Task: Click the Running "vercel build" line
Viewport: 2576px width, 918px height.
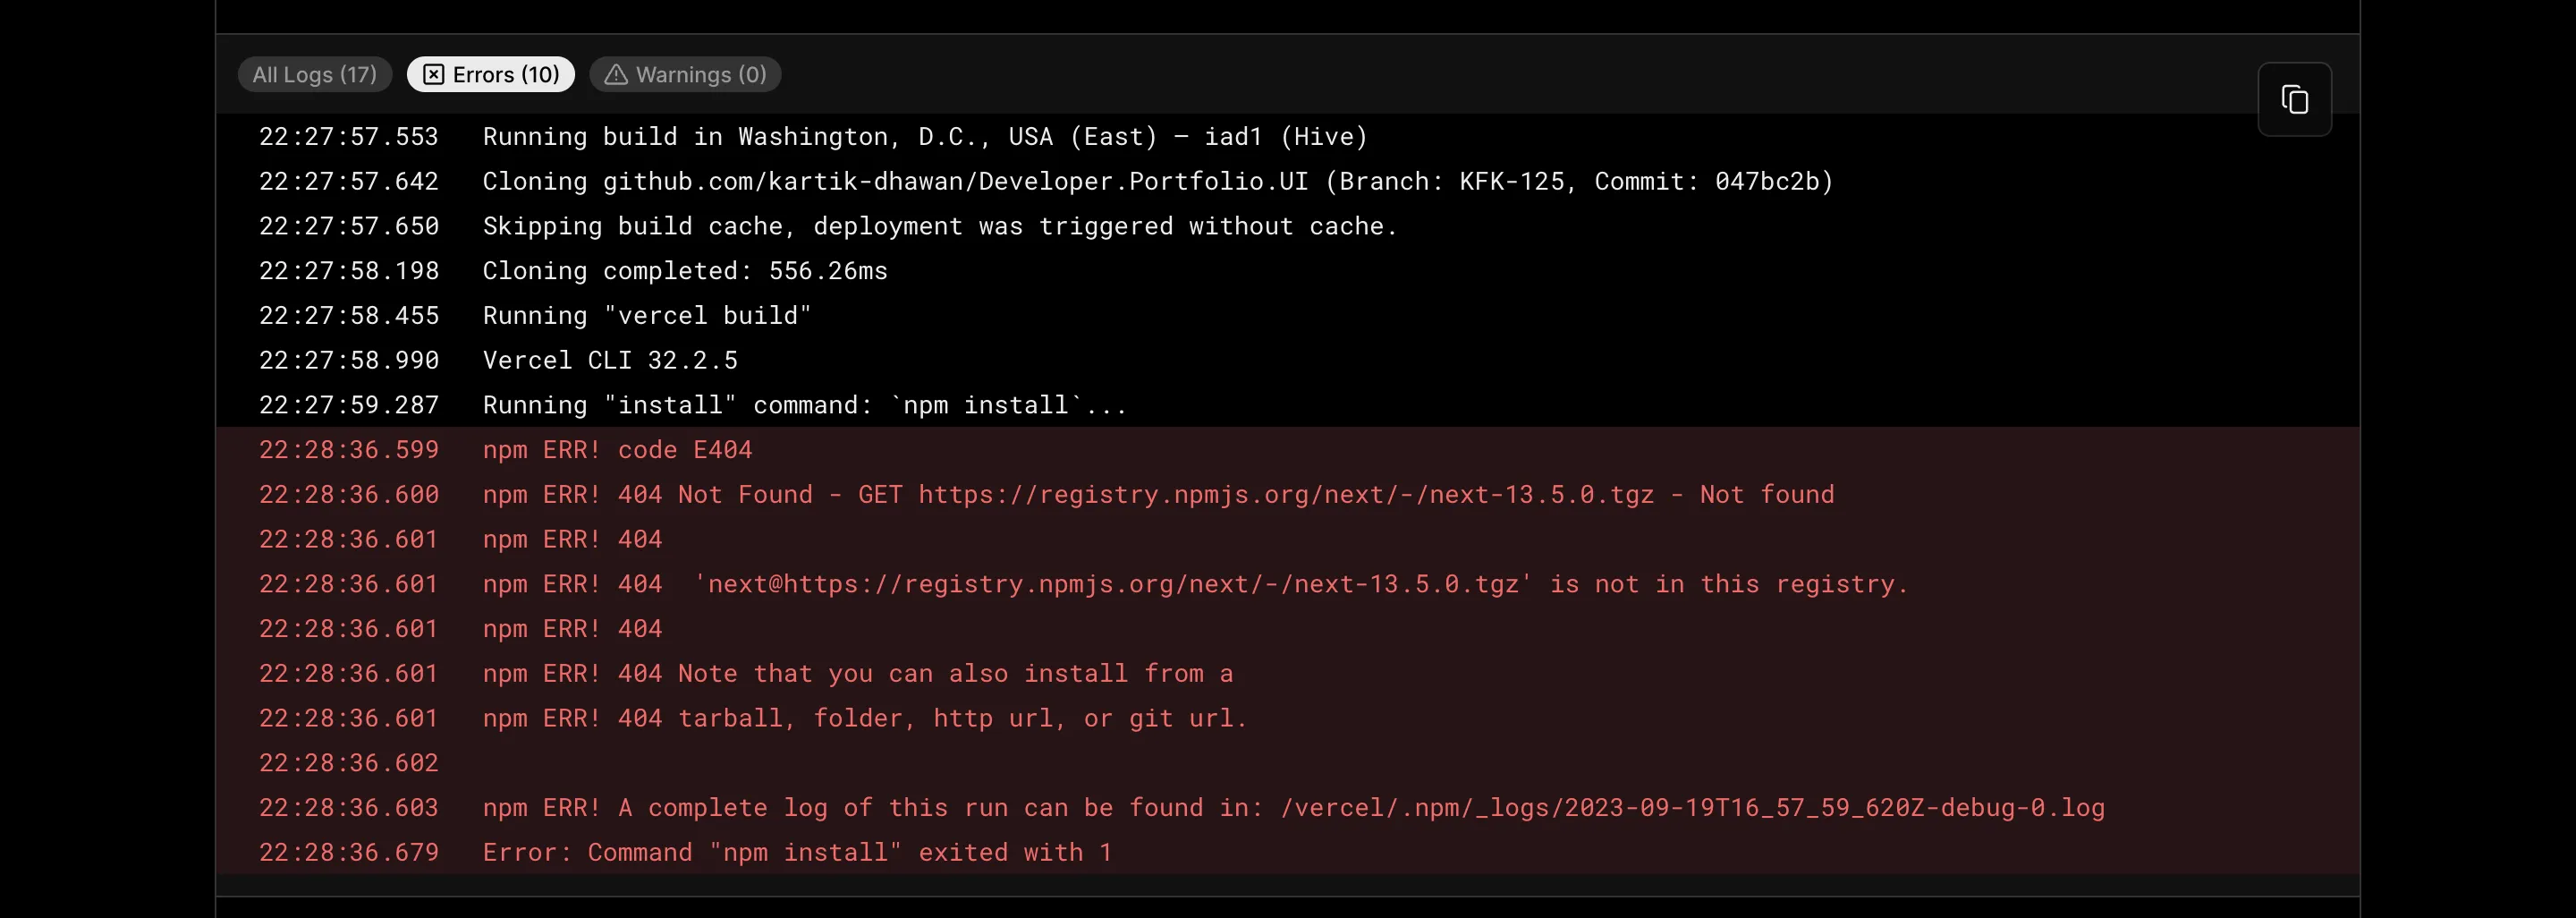Action: coord(646,316)
